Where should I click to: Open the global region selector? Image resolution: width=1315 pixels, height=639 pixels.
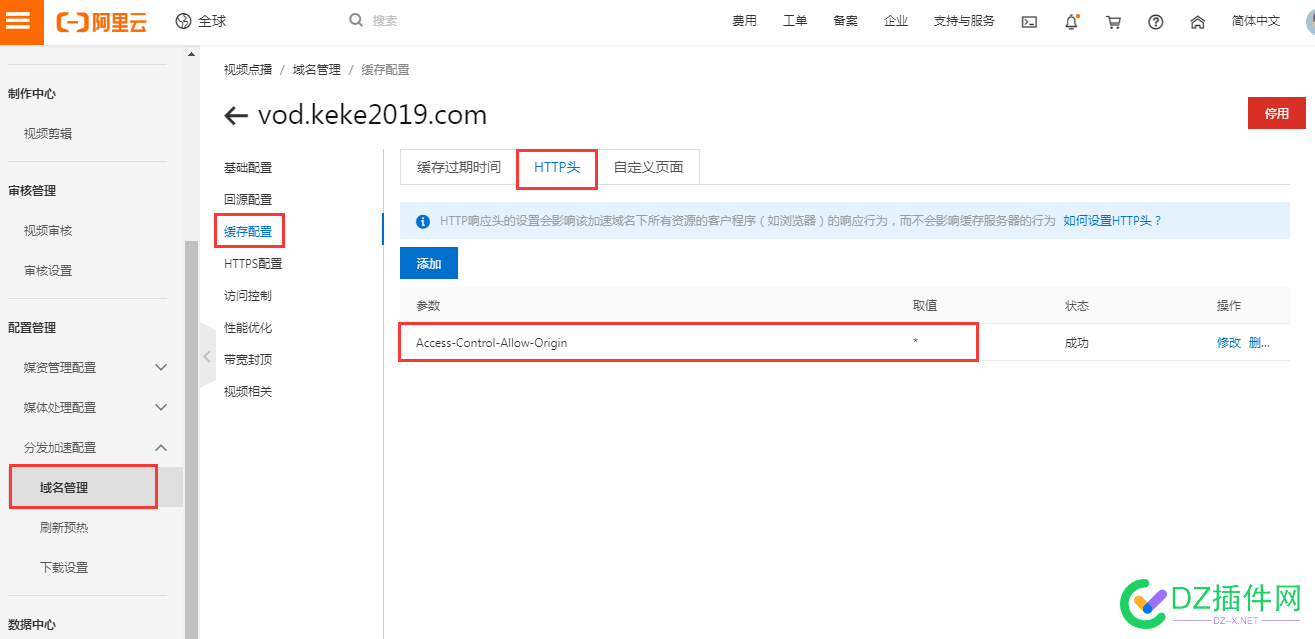pyautogui.click(x=200, y=21)
